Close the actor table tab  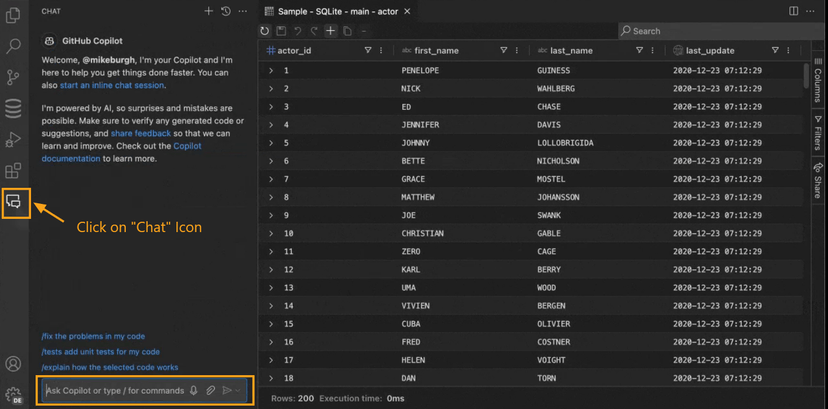[x=407, y=11]
